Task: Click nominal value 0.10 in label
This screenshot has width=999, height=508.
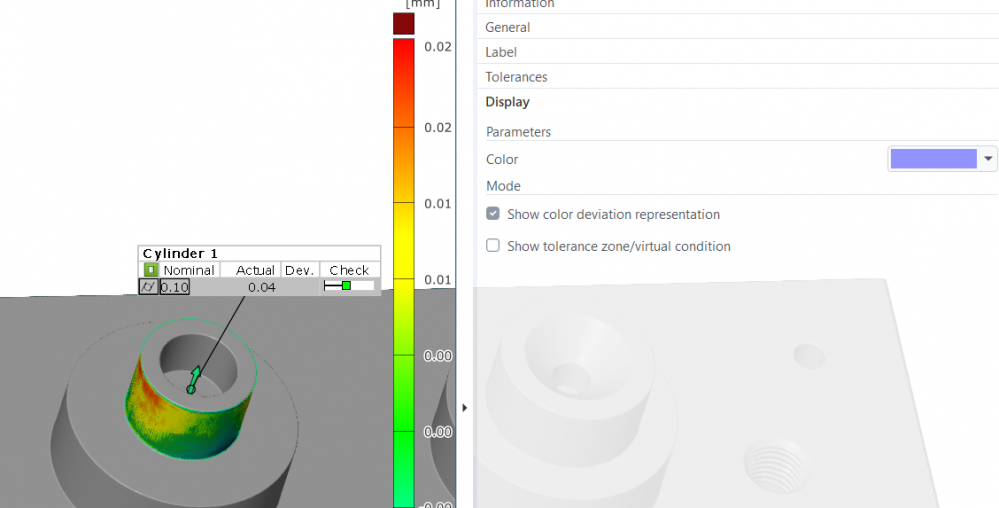Action: (175, 287)
